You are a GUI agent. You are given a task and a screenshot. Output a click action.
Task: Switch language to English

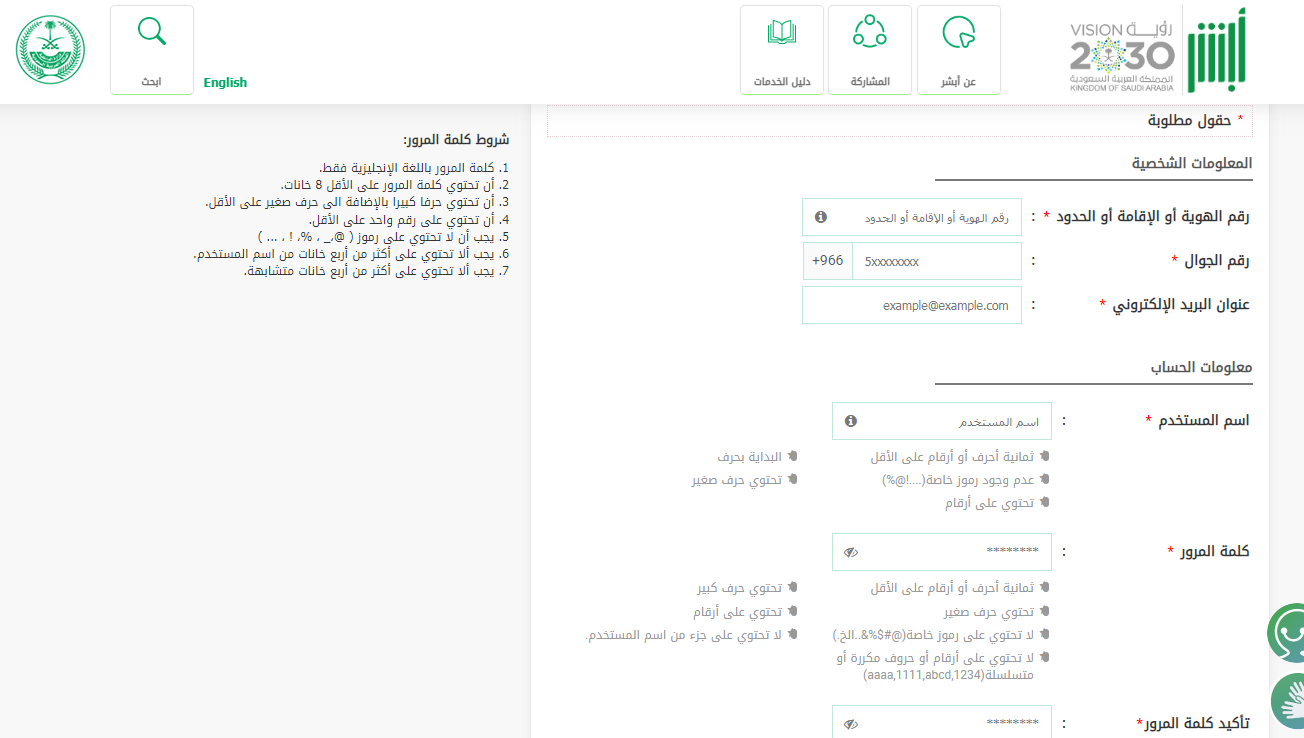click(225, 82)
